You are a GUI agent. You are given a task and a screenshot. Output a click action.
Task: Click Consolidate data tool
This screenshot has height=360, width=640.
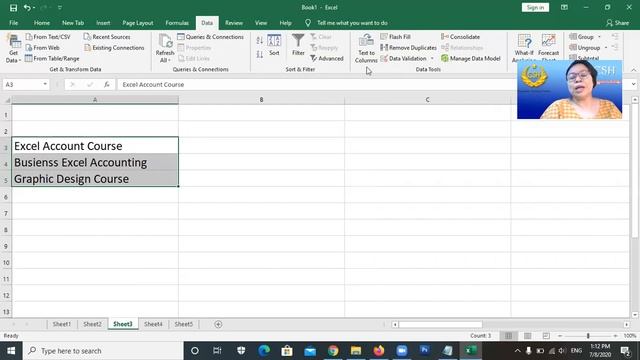coord(461,37)
